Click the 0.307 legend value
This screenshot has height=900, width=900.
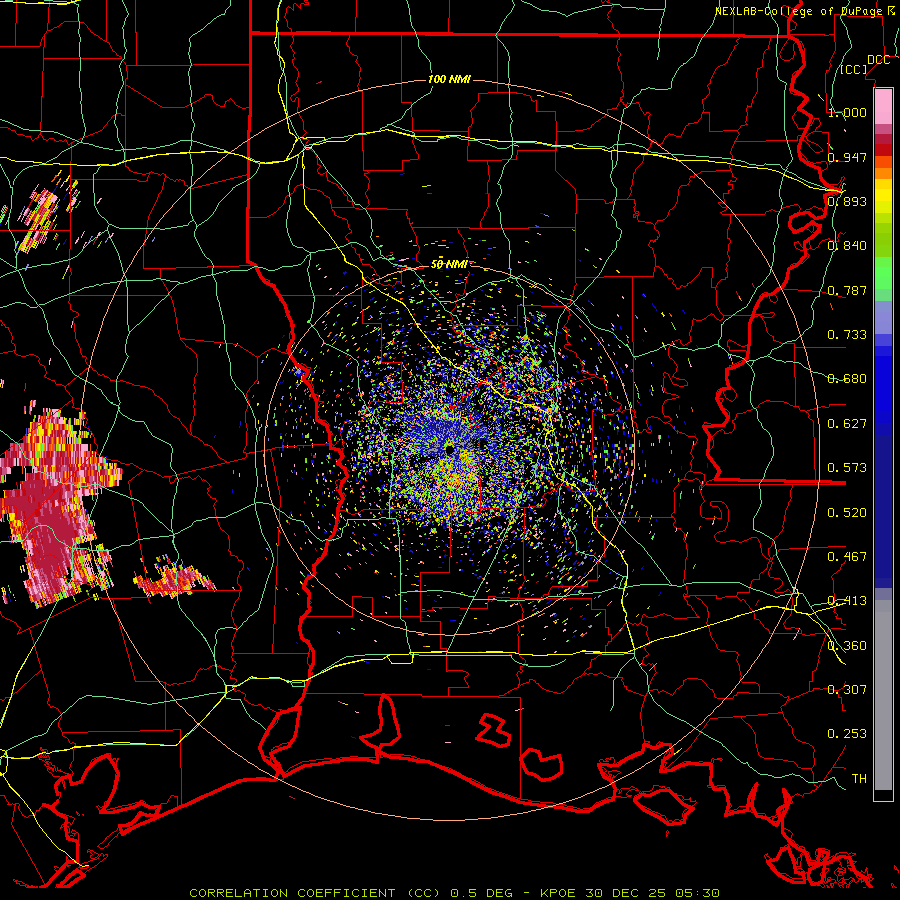pyautogui.click(x=847, y=690)
